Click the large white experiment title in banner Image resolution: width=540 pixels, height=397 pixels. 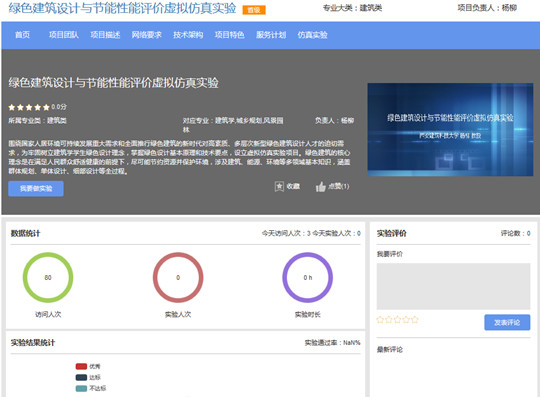[114, 83]
